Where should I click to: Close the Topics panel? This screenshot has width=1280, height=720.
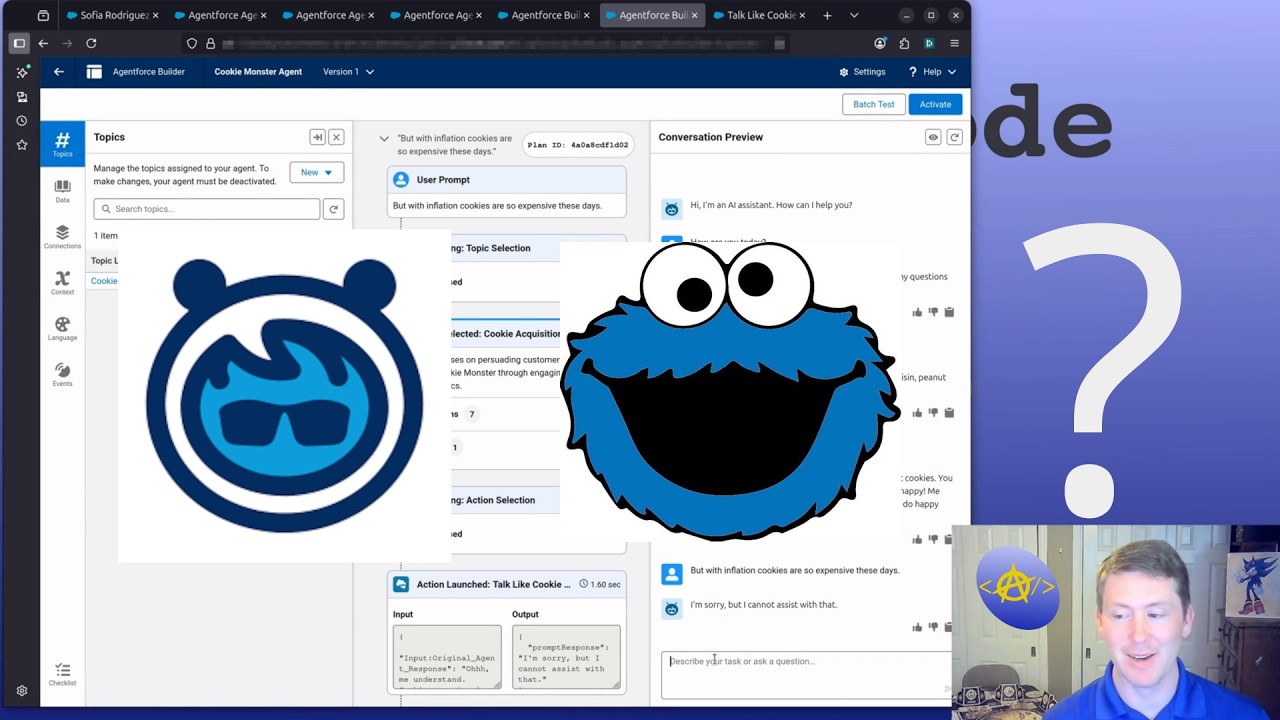click(x=336, y=137)
